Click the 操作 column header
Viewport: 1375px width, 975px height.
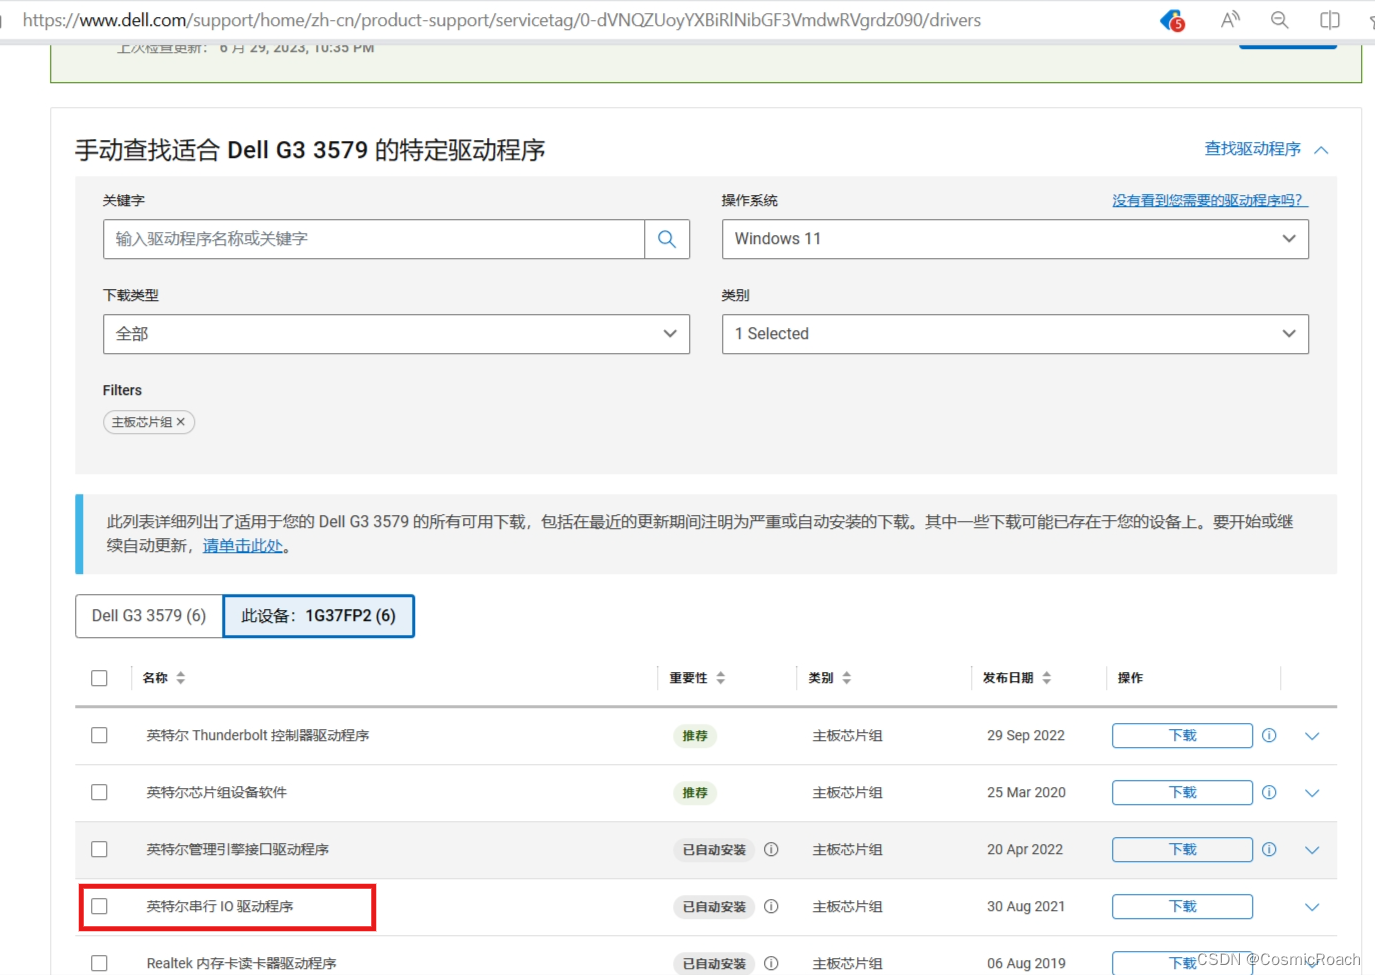1130,678
